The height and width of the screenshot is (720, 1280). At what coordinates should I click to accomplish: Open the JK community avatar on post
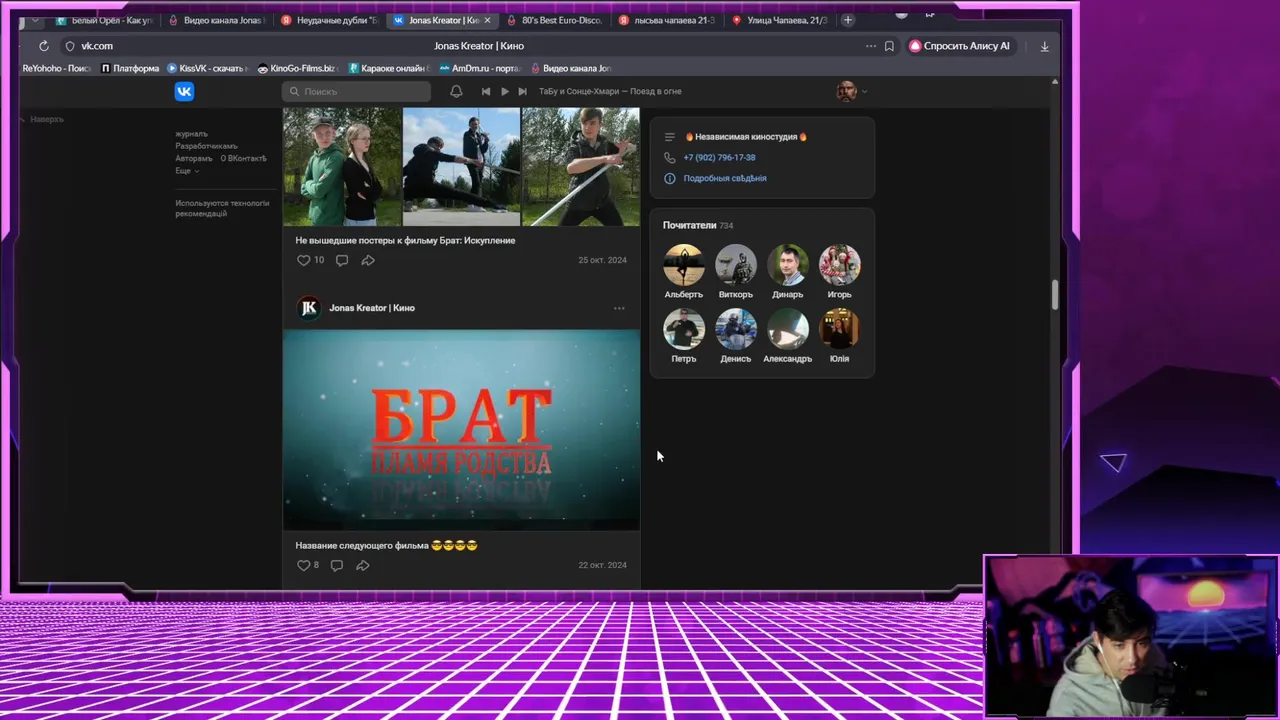pyautogui.click(x=309, y=308)
